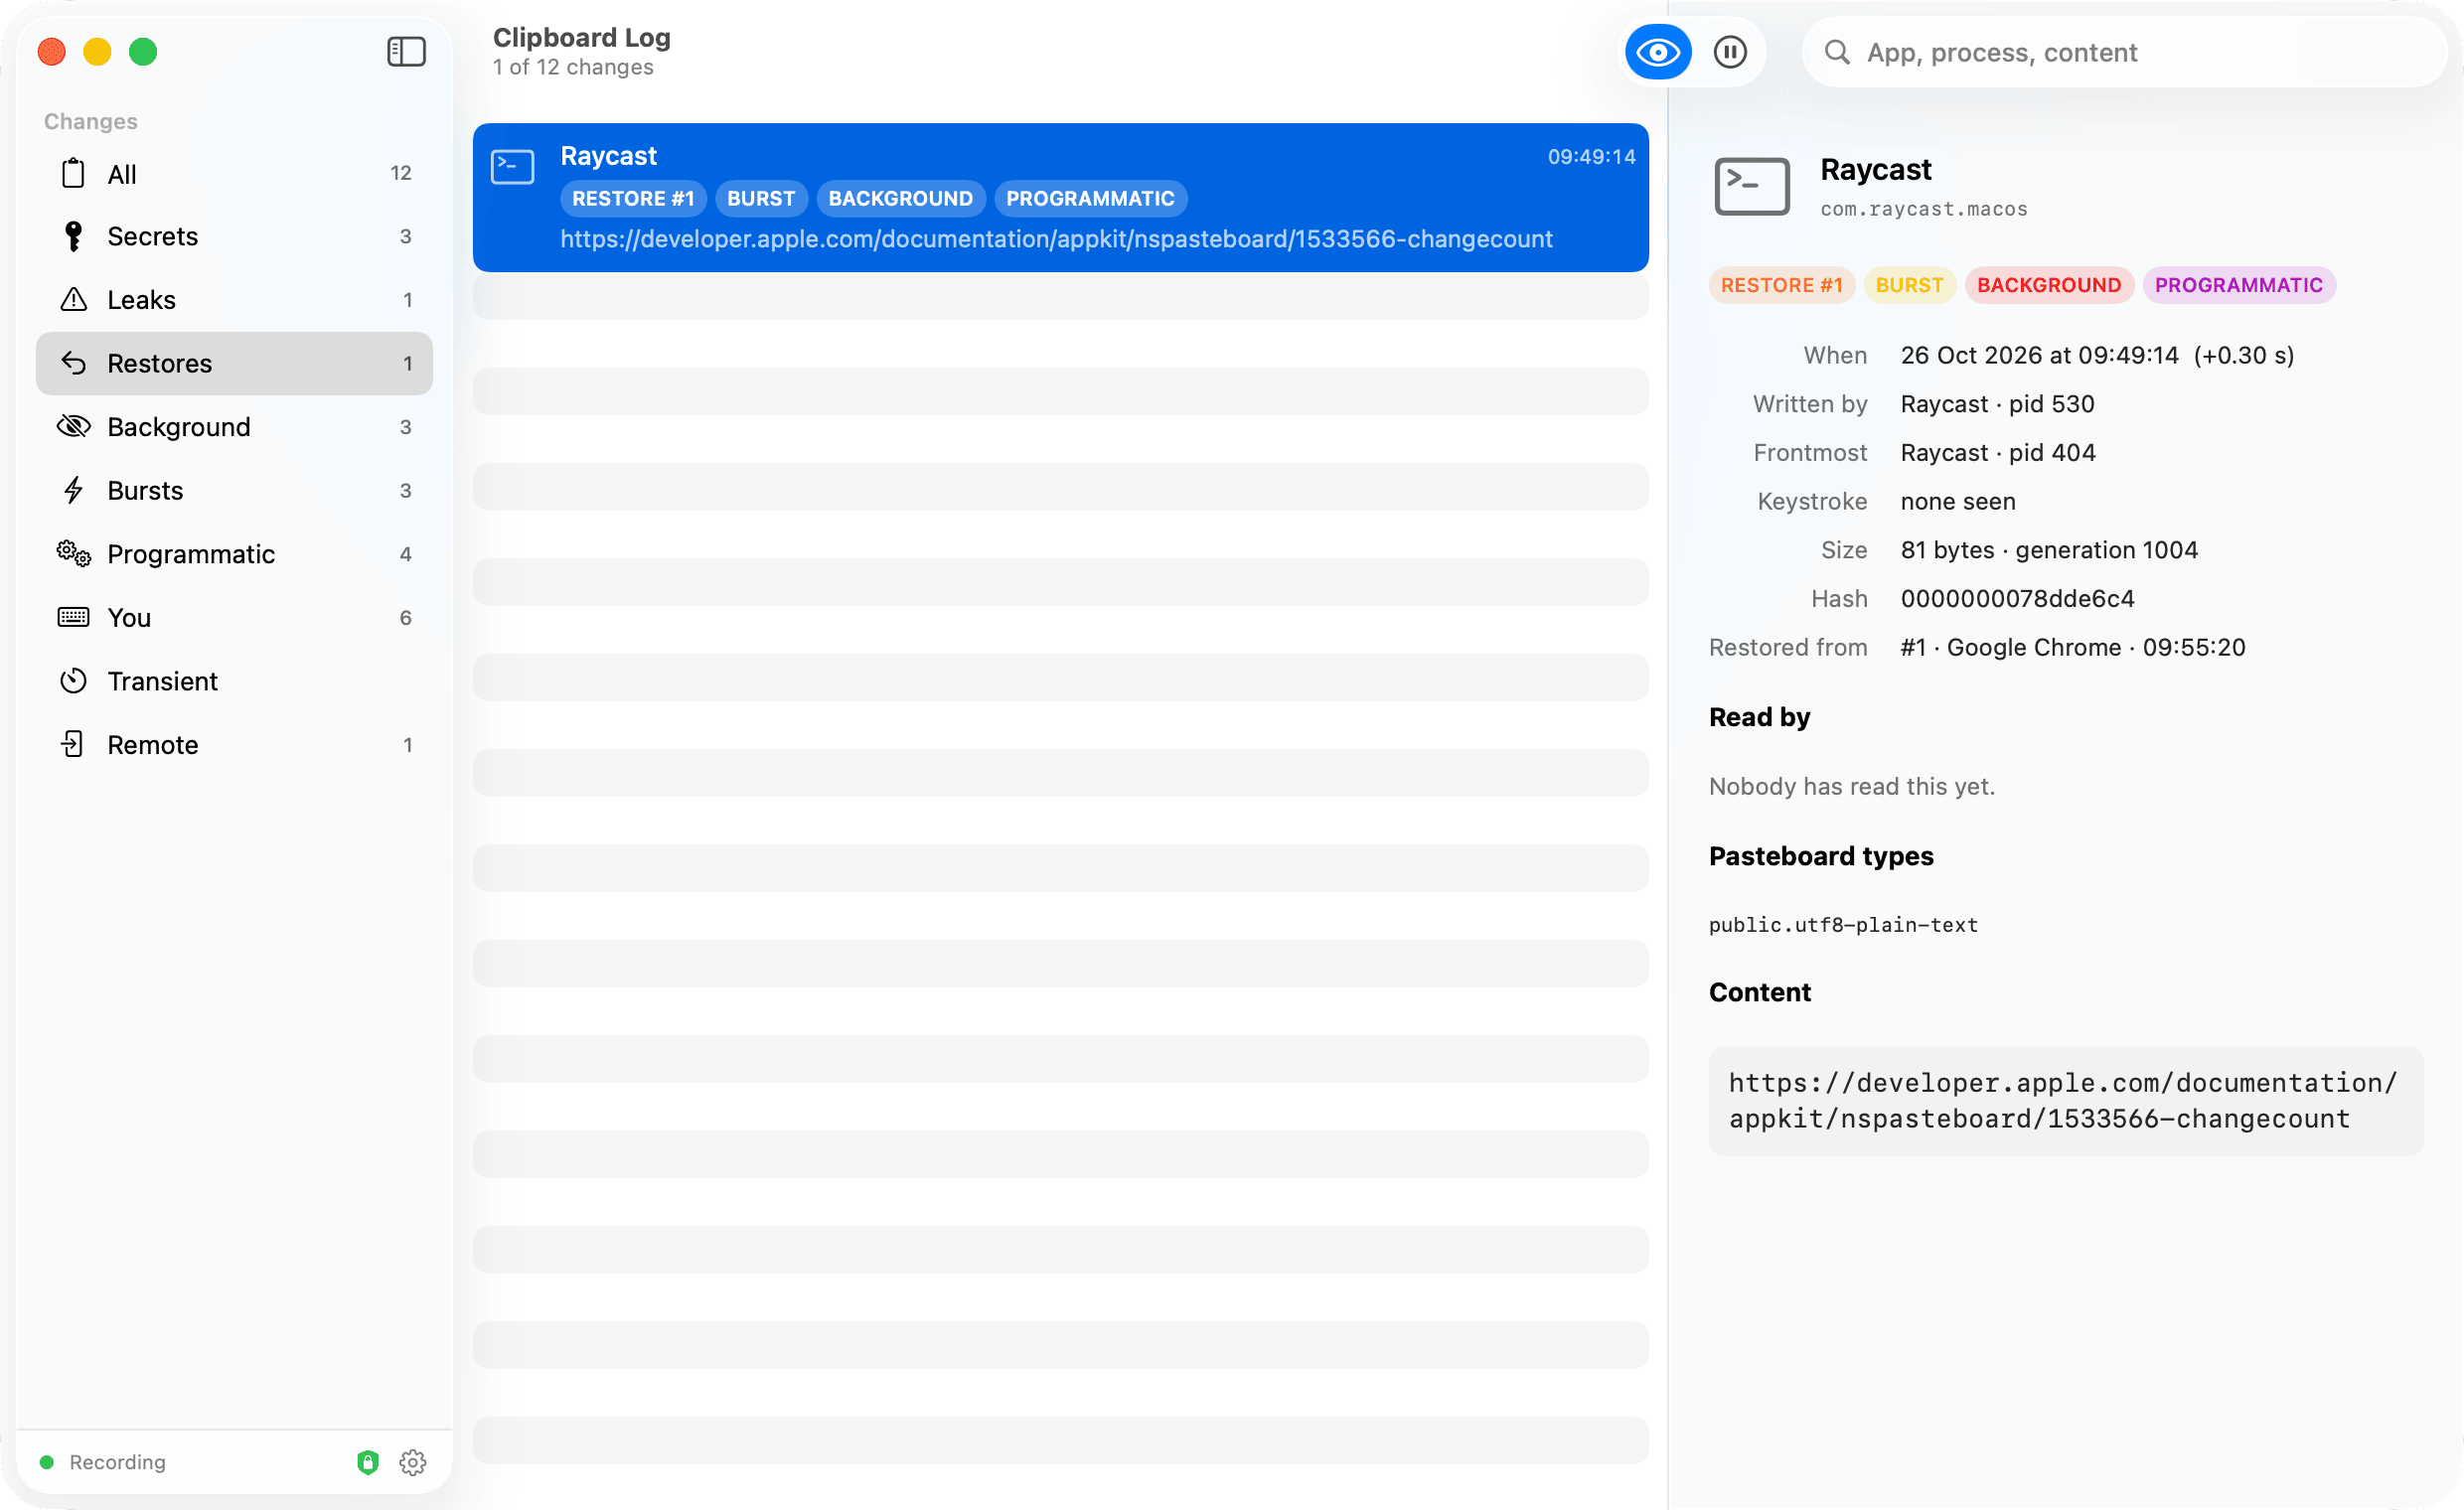This screenshot has height=1510, width=2464.
Task: Show the Bursts category
Action: pos(234,491)
